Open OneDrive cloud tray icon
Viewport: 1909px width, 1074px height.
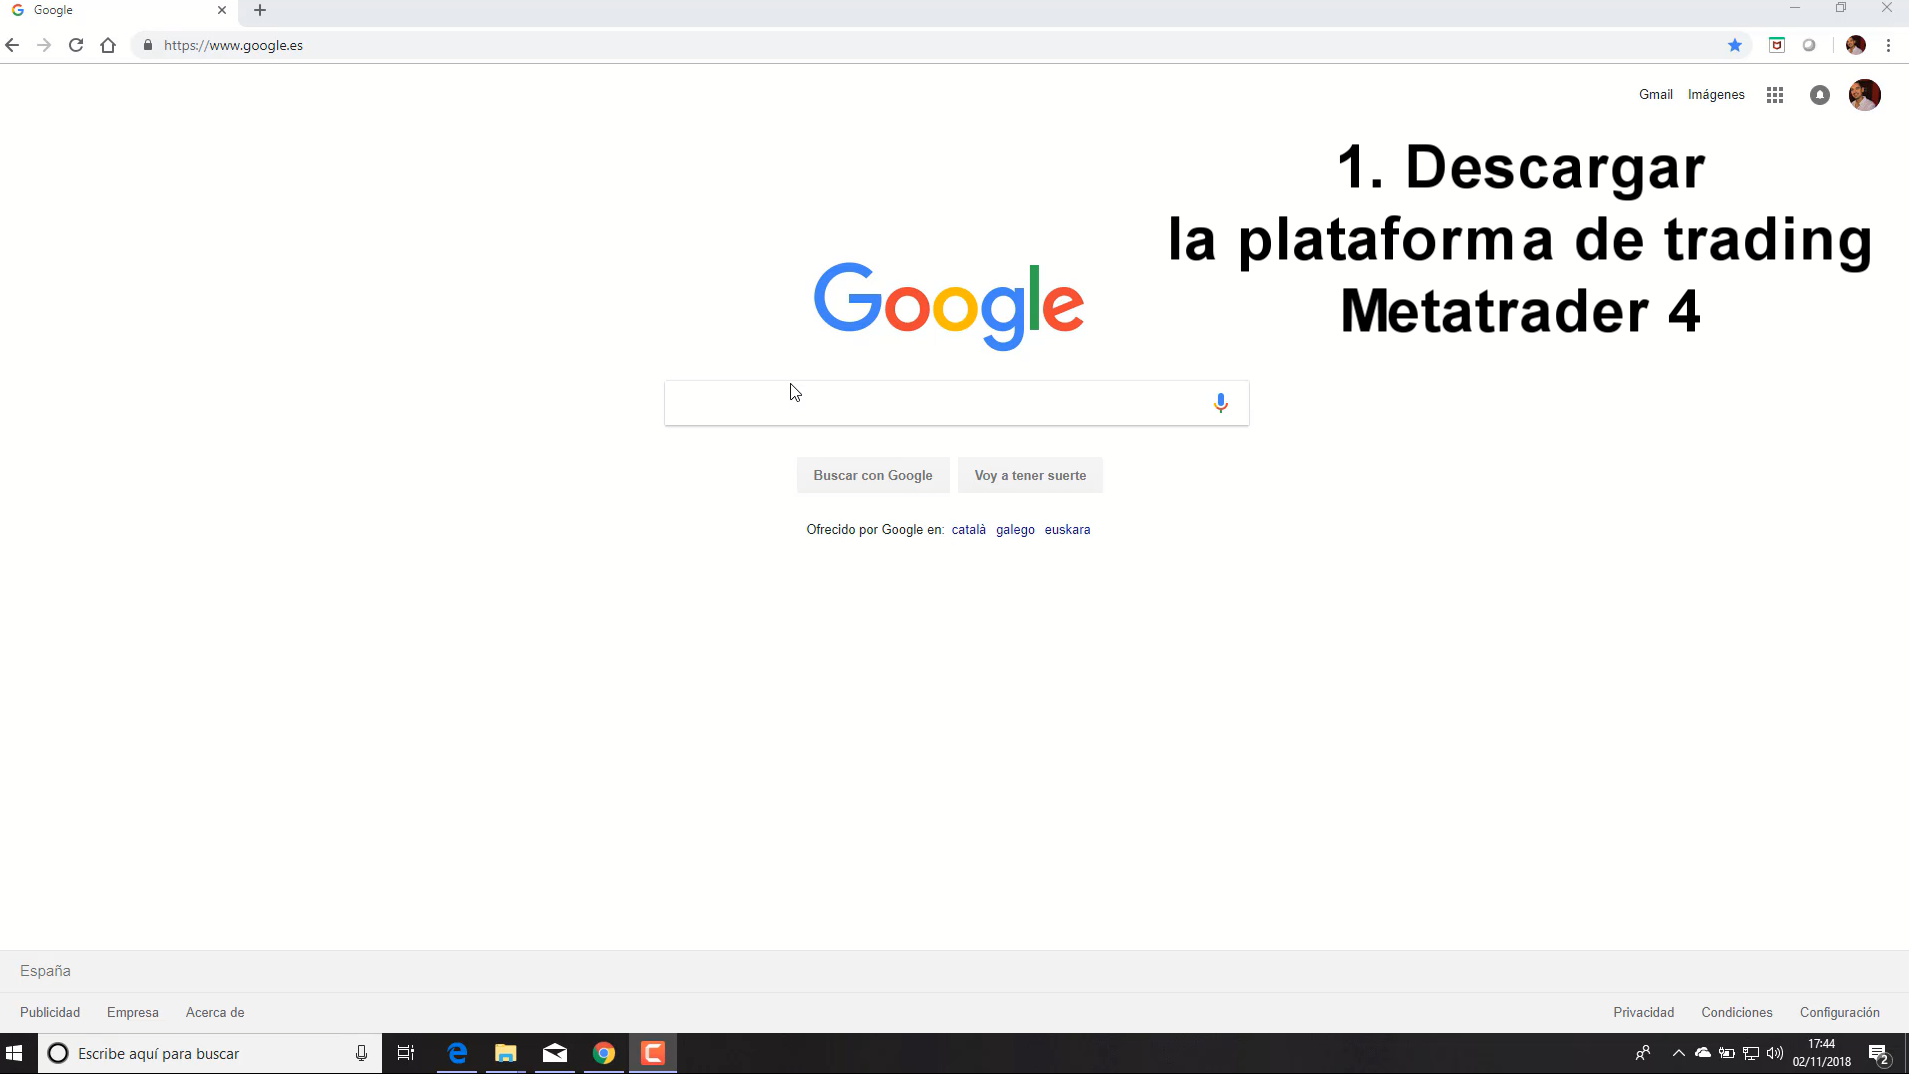pos(1703,1053)
